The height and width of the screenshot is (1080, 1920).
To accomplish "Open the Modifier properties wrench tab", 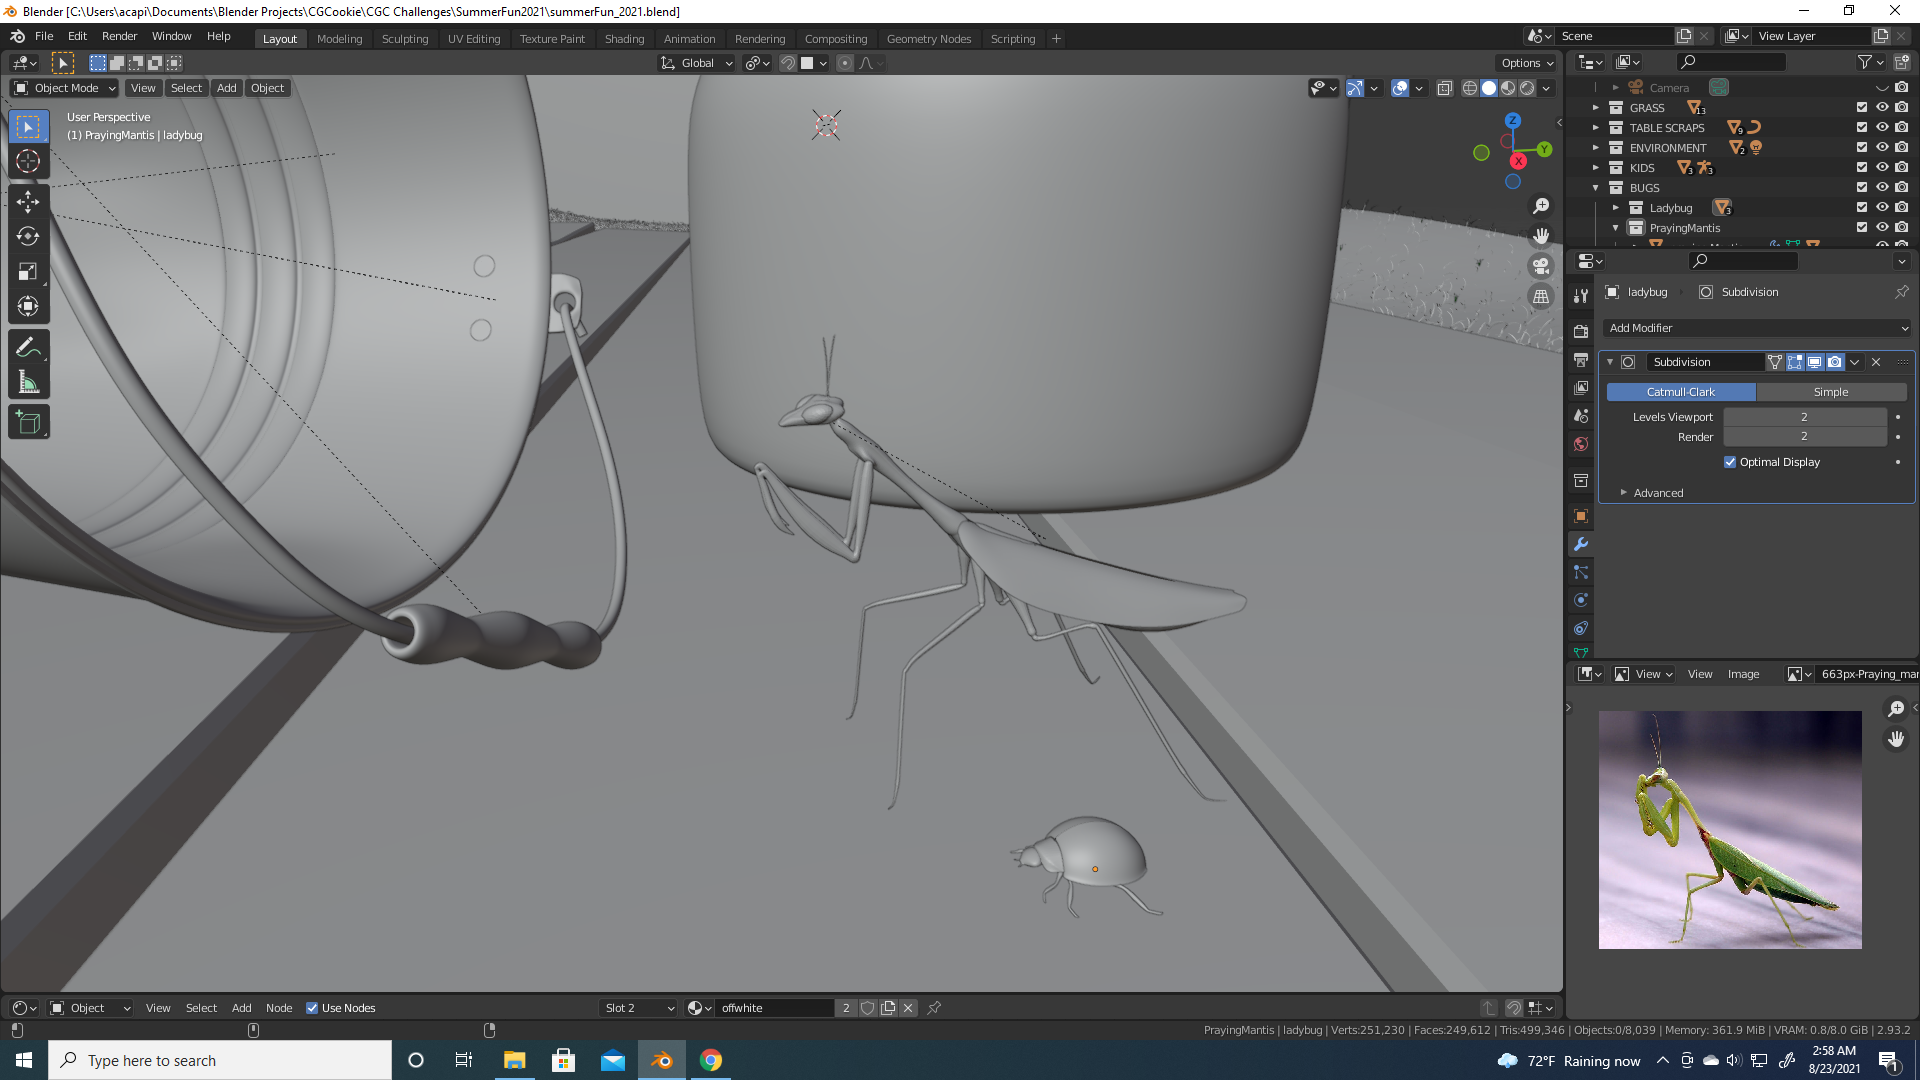I will (1581, 544).
